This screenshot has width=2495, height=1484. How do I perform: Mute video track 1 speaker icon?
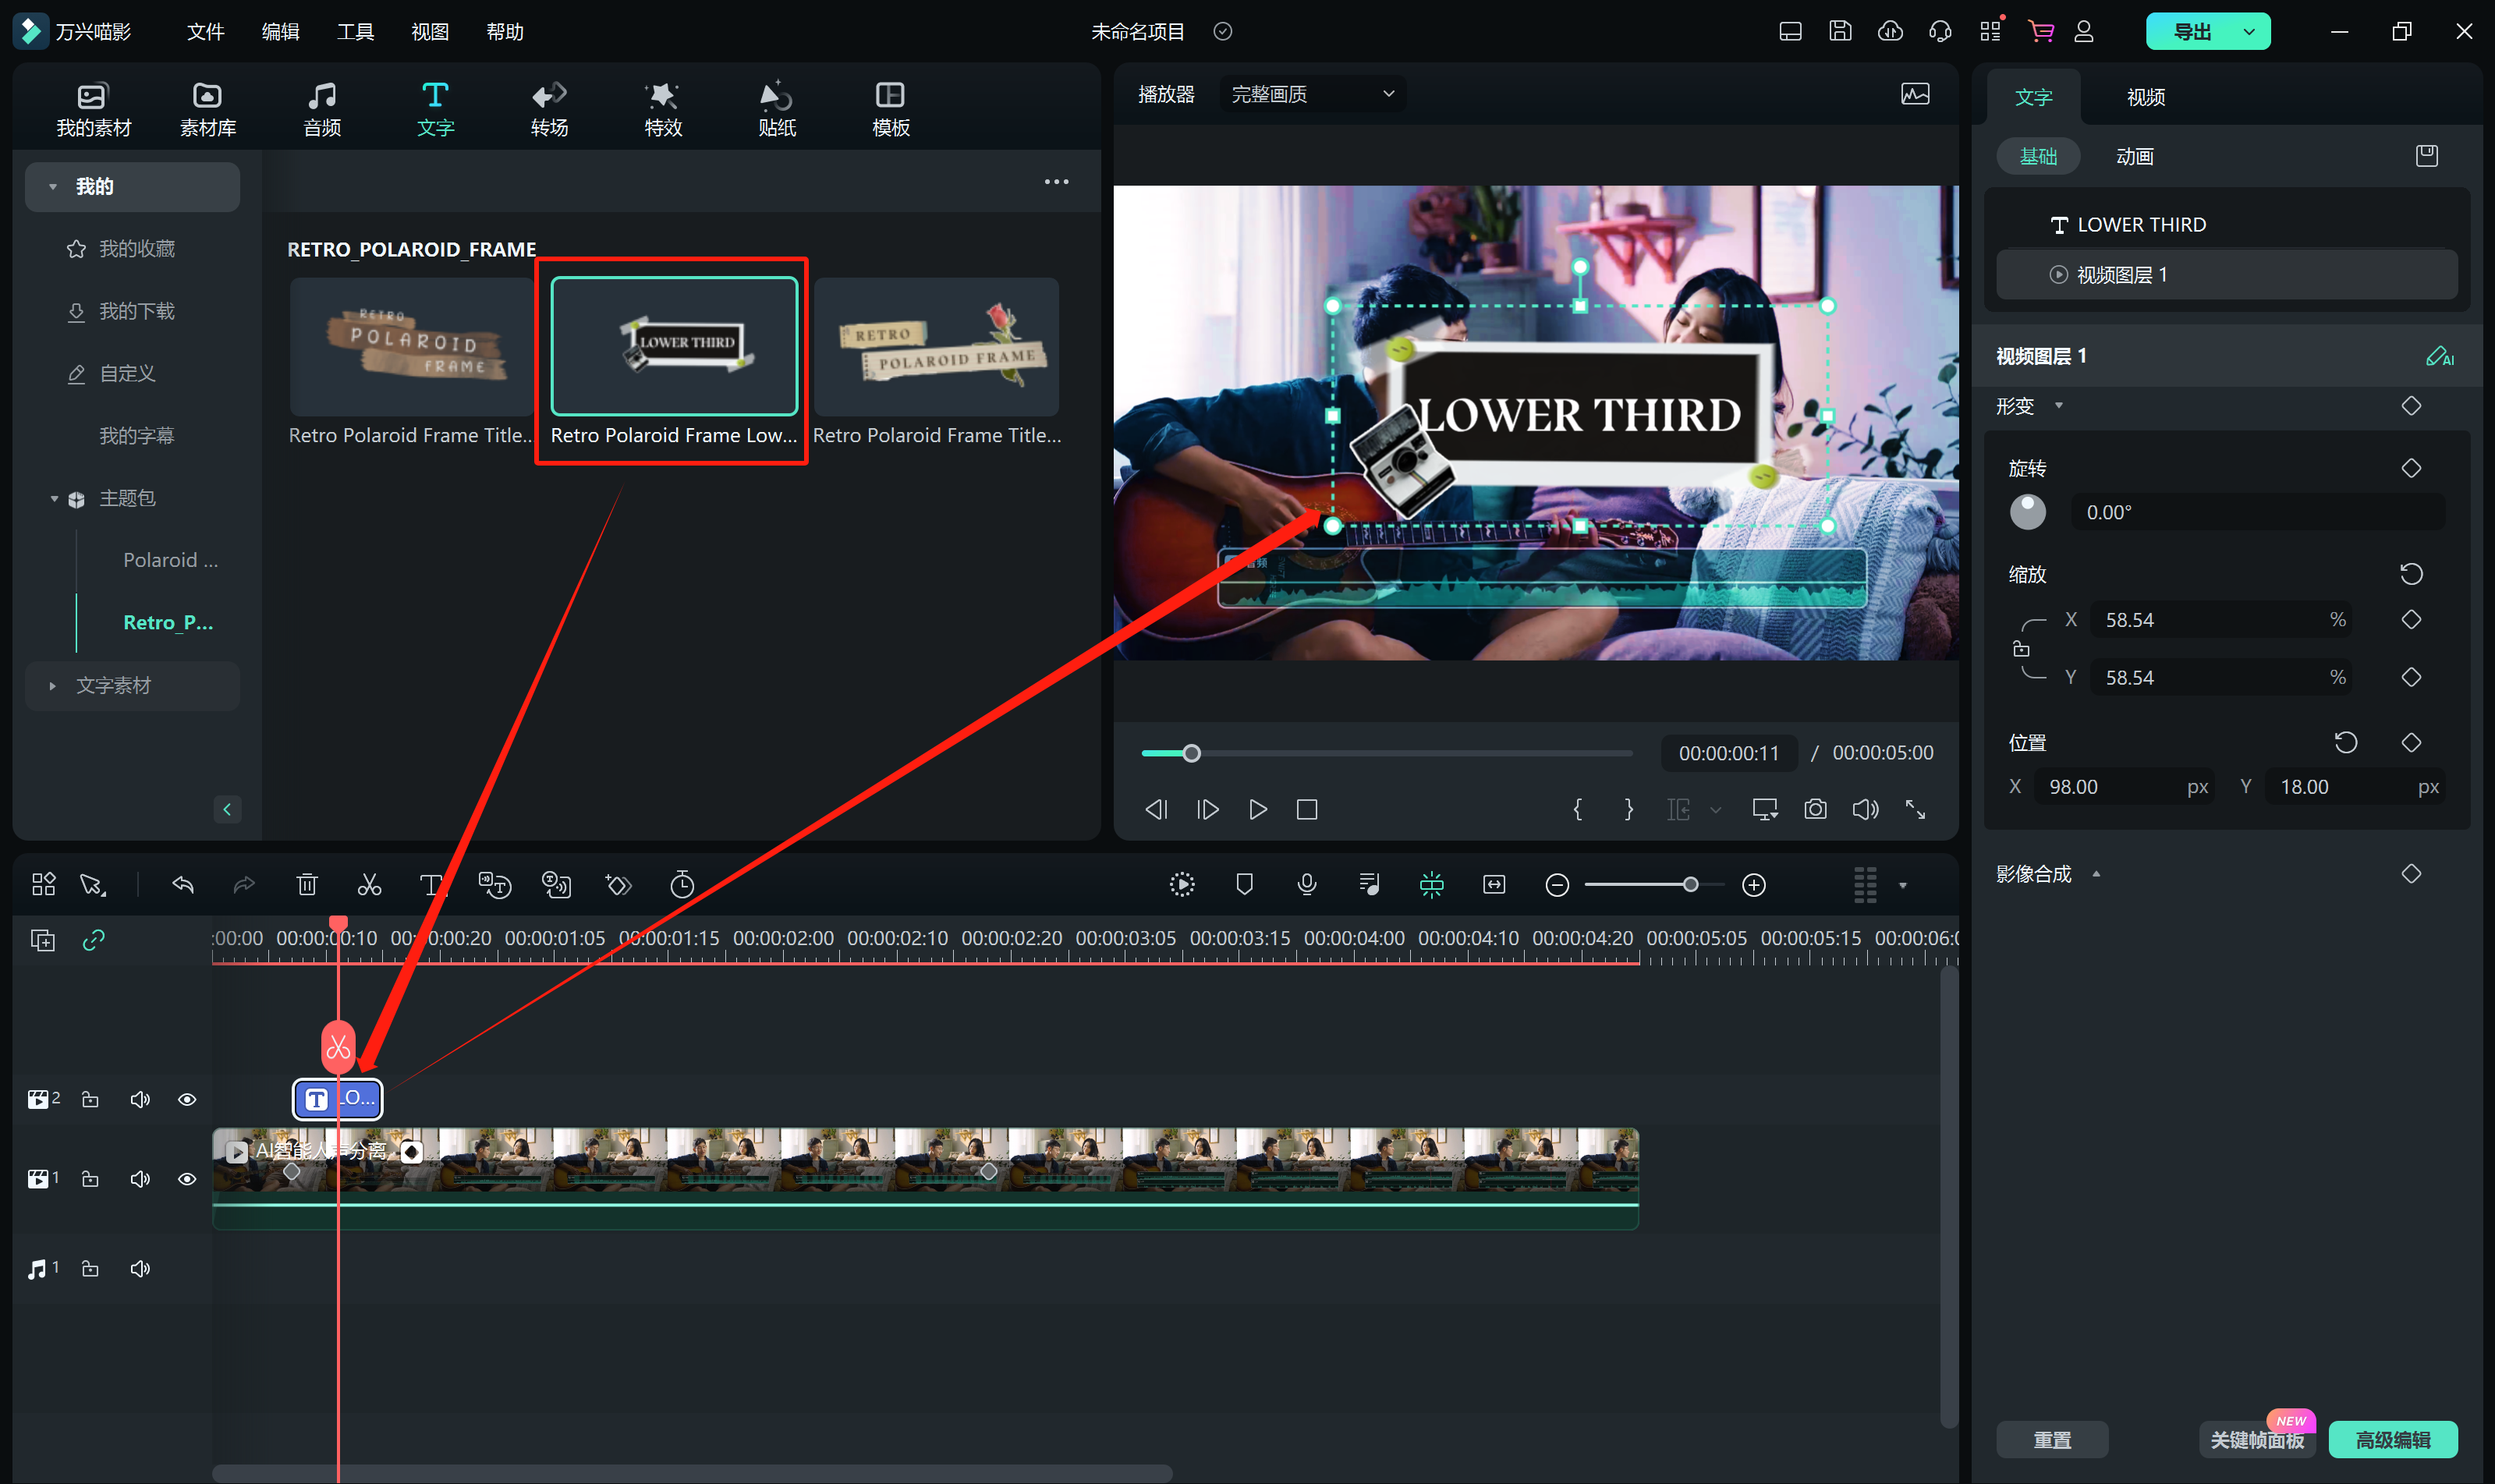[x=140, y=1180]
